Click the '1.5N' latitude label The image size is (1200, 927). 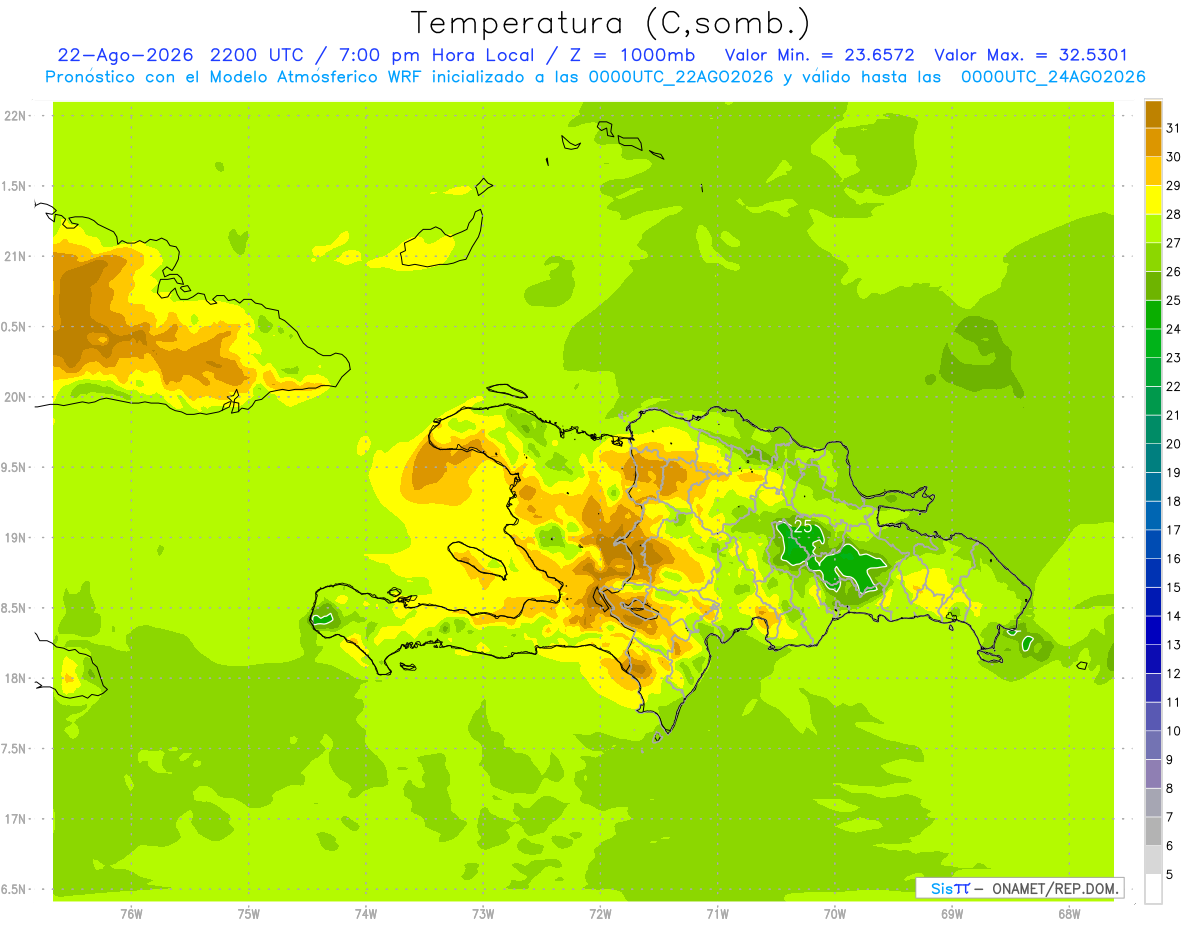pos(15,186)
